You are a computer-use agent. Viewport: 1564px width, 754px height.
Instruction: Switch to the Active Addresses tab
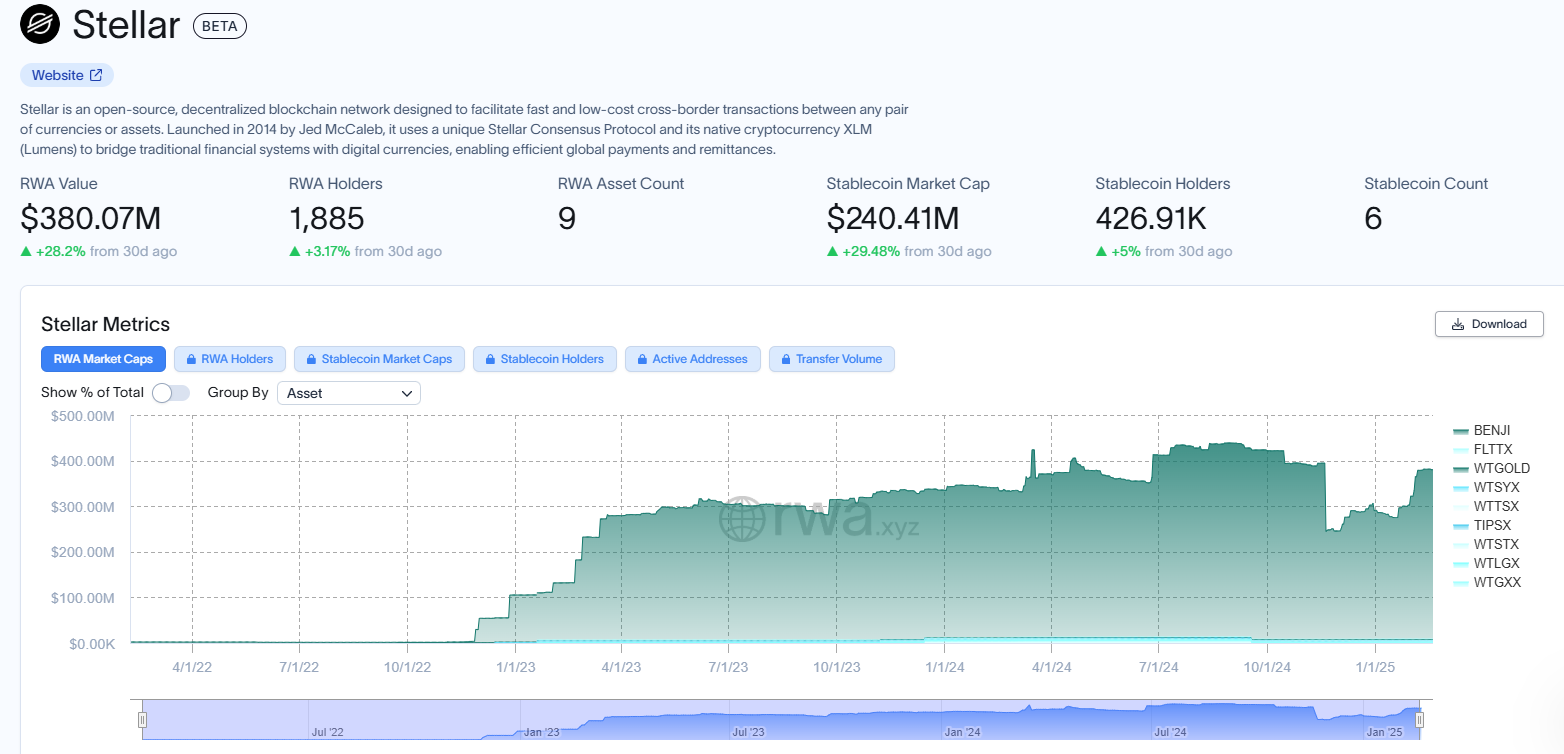coord(693,359)
